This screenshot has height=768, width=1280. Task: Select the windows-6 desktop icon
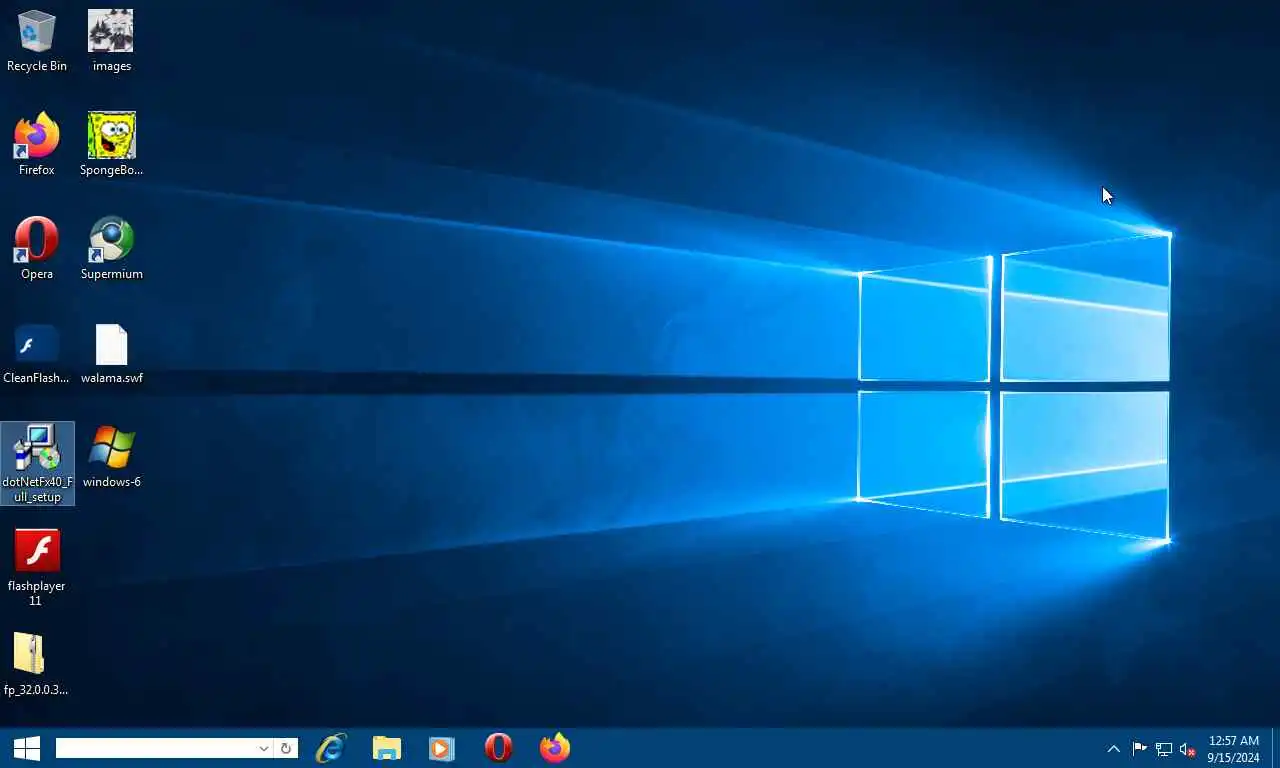(111, 457)
